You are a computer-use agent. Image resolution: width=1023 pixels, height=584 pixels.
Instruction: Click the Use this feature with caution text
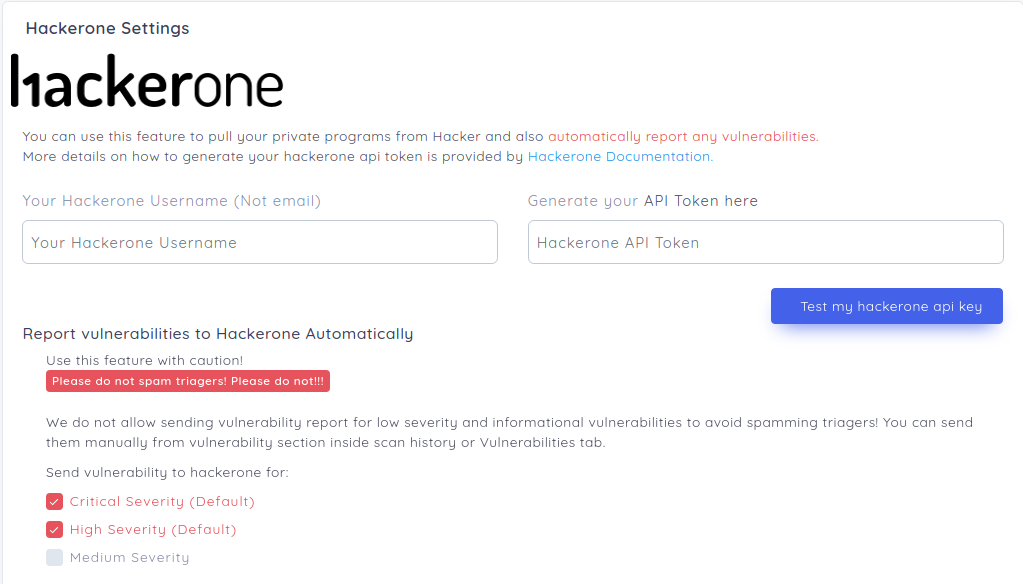144,360
